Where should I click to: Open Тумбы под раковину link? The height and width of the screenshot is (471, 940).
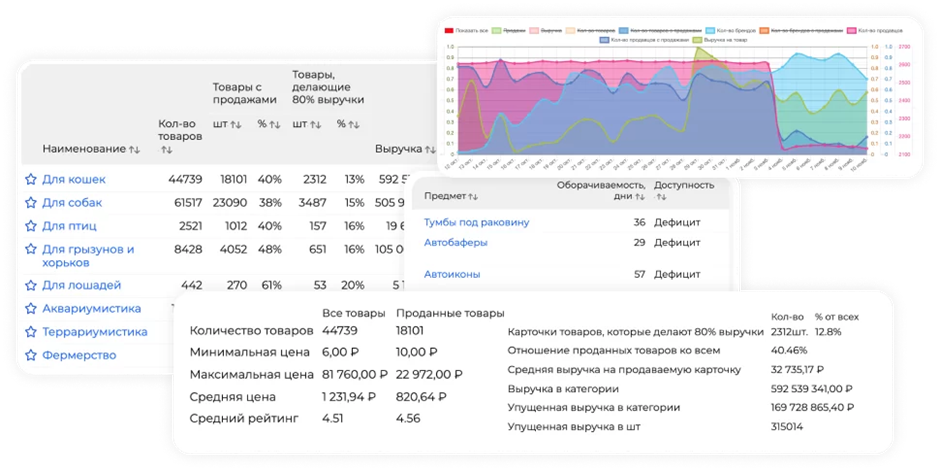point(477,222)
